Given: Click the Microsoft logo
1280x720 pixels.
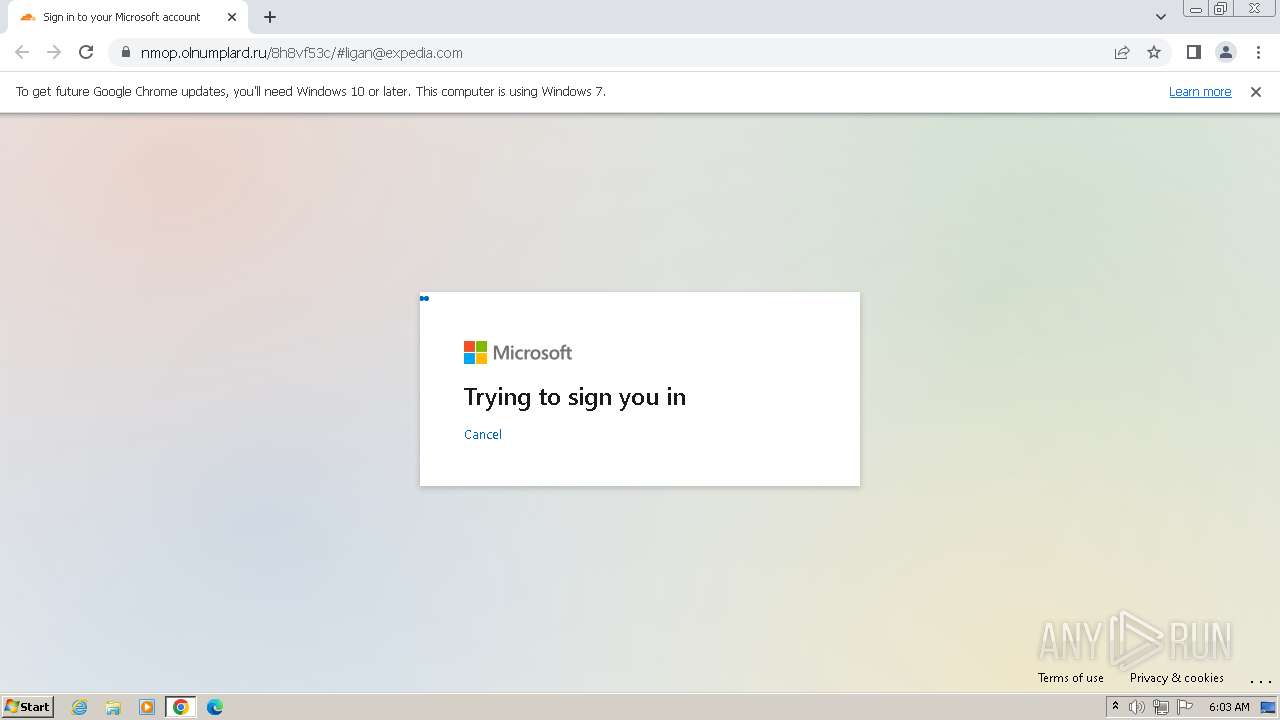Looking at the screenshot, I should (x=518, y=352).
